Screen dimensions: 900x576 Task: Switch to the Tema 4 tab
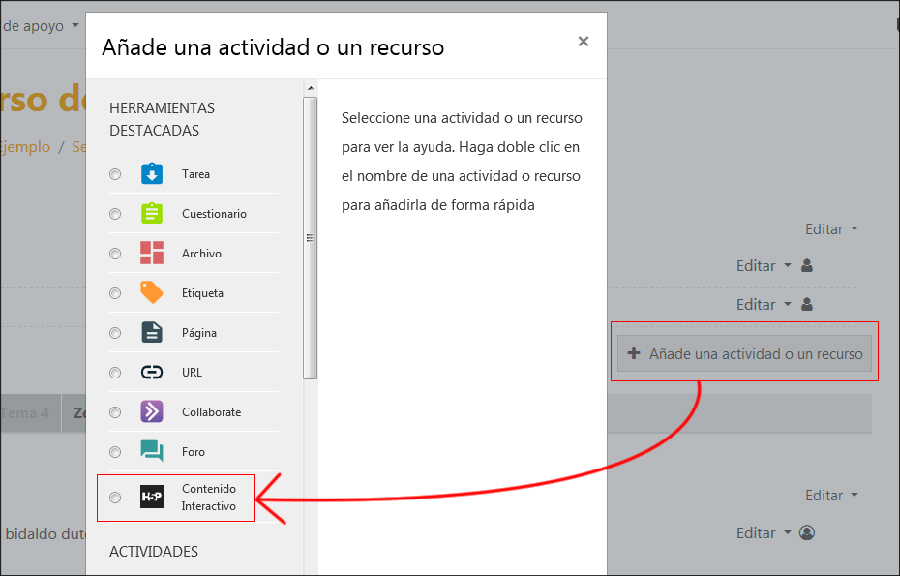pyautogui.click(x=25, y=413)
